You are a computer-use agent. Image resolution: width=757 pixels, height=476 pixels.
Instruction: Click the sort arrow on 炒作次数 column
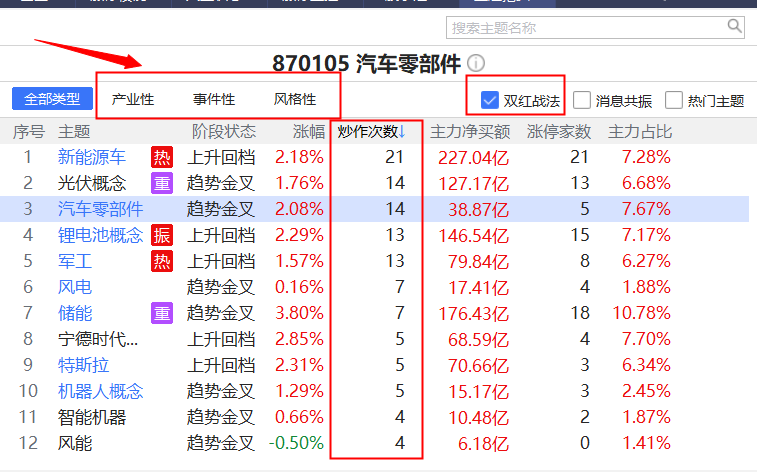click(x=402, y=132)
